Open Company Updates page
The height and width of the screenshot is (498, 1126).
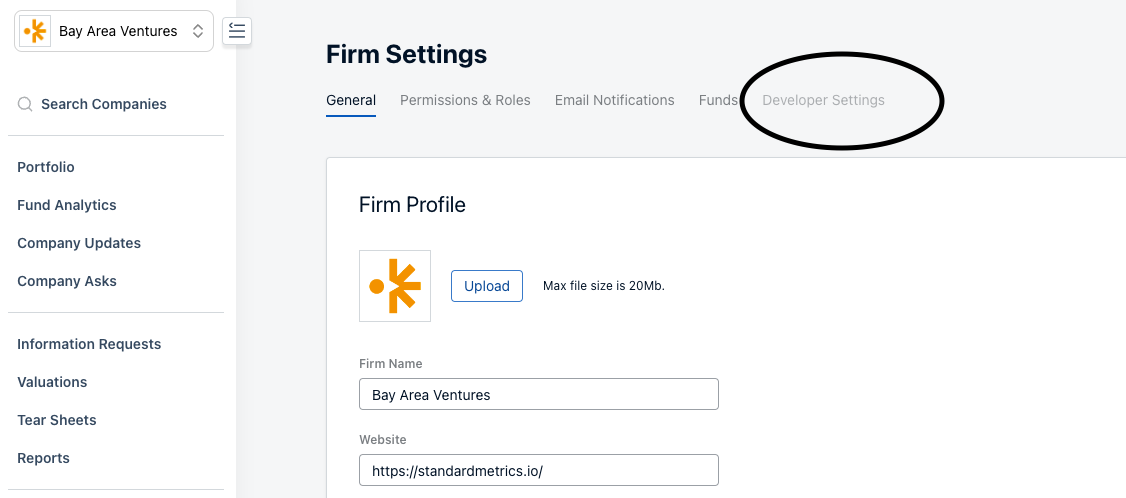[x=79, y=243]
